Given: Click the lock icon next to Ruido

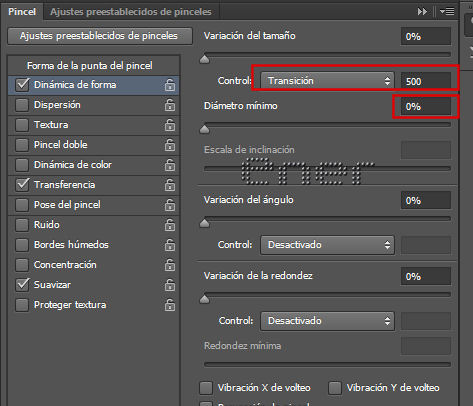Looking at the screenshot, I should pyautogui.click(x=170, y=225).
